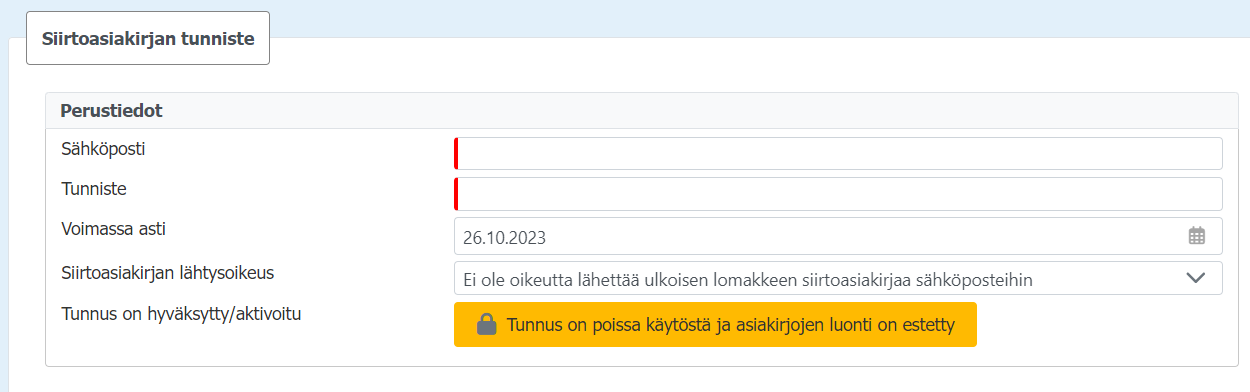Click the lock icon on the yellow button
1250x392 pixels.
486,324
